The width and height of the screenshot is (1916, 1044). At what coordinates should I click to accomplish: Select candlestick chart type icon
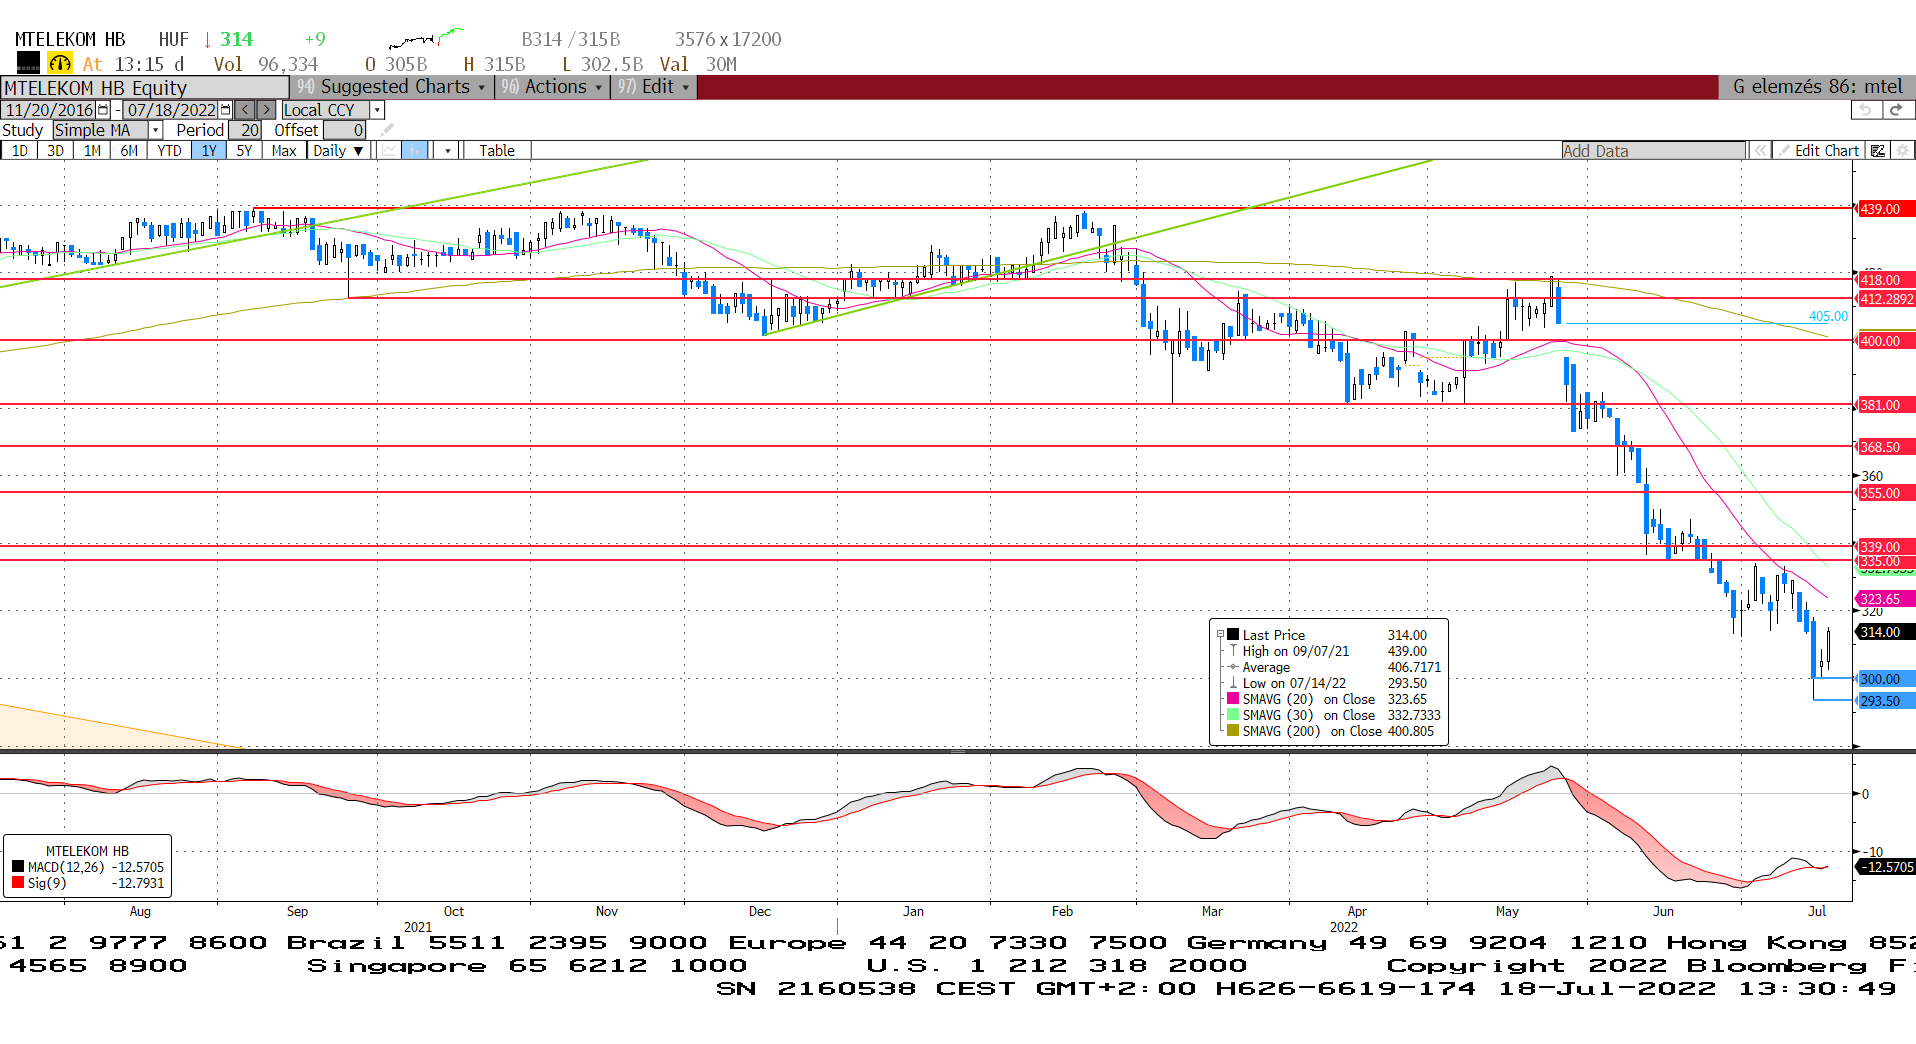(414, 151)
